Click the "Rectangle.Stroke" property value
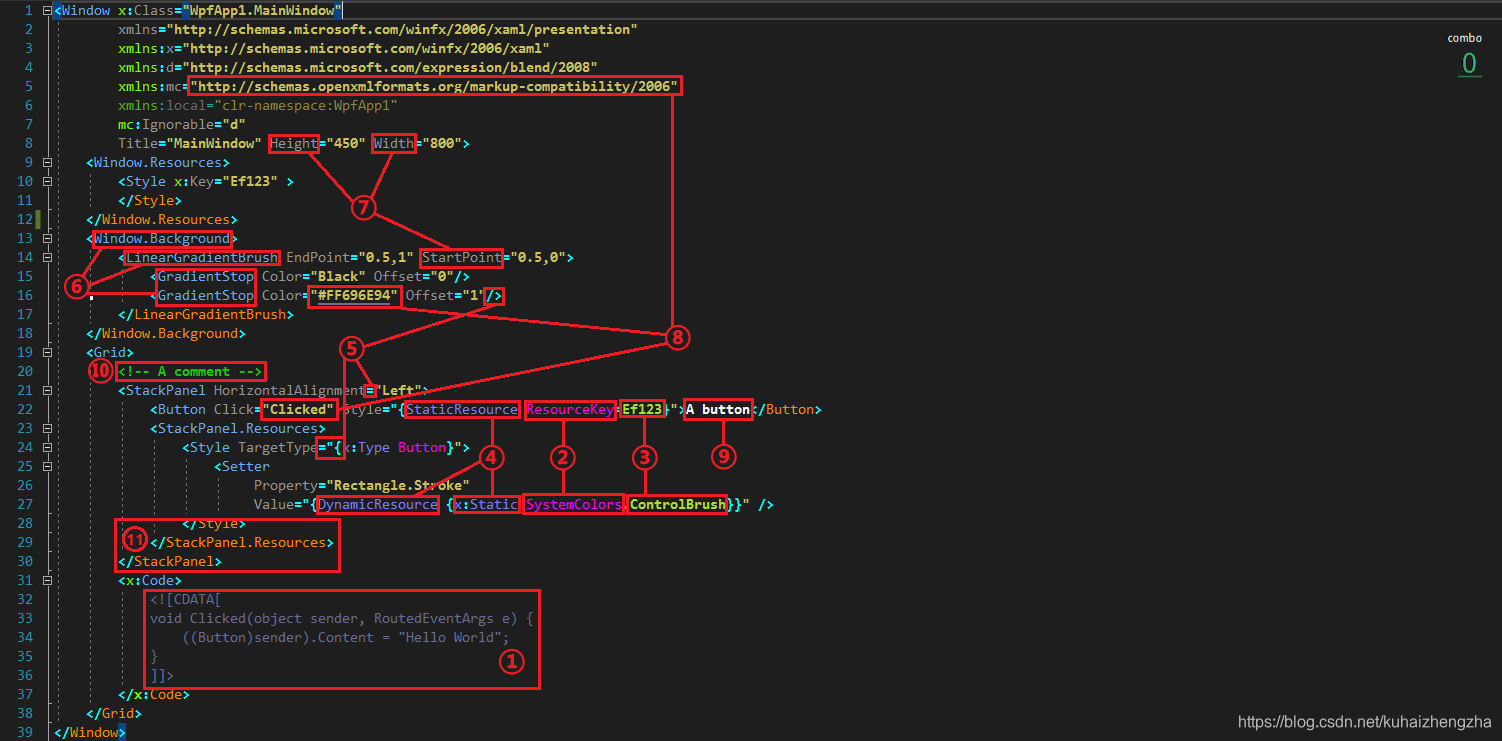 pyautogui.click(x=397, y=486)
